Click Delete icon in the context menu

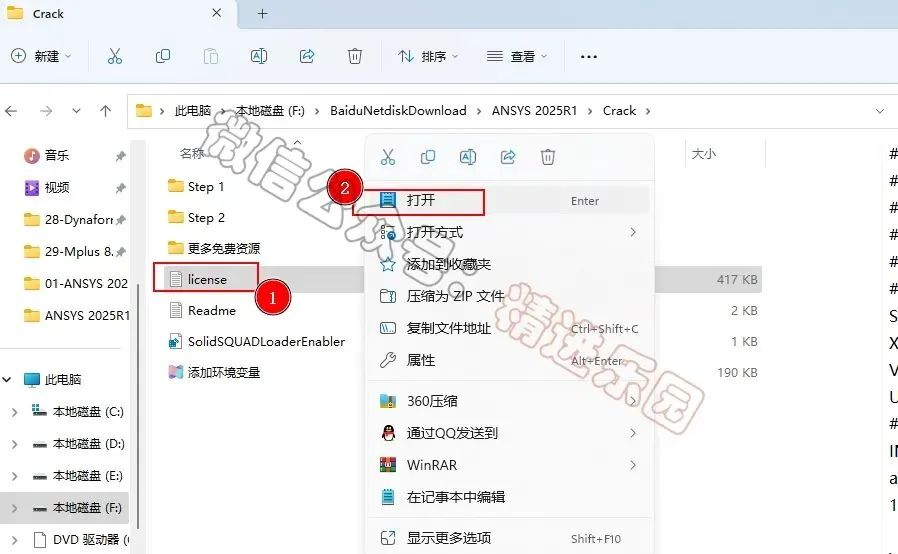tap(548, 157)
